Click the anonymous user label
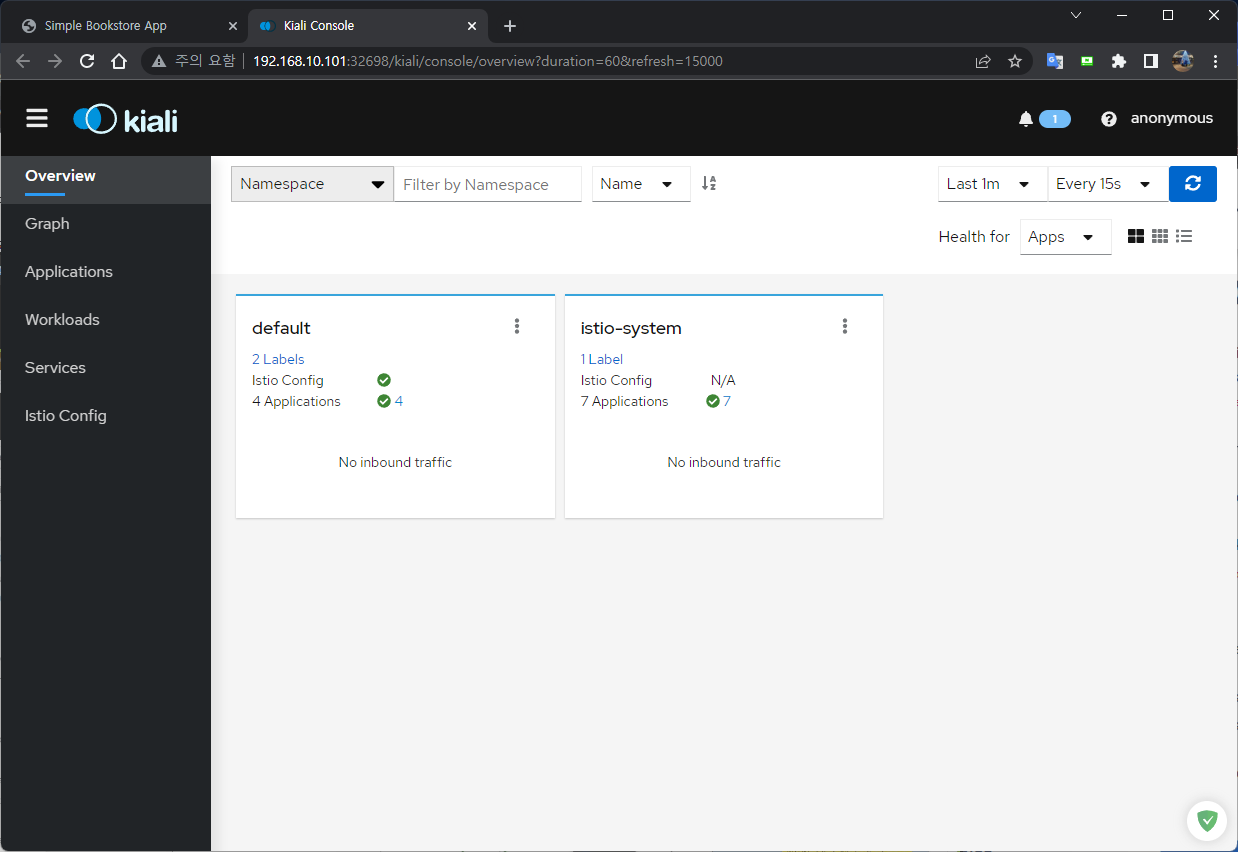The image size is (1238, 852). click(1172, 118)
